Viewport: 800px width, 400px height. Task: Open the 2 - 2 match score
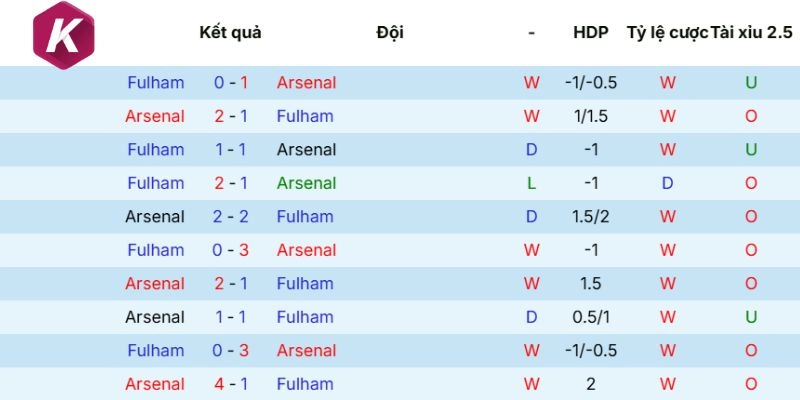pyautogui.click(x=231, y=217)
